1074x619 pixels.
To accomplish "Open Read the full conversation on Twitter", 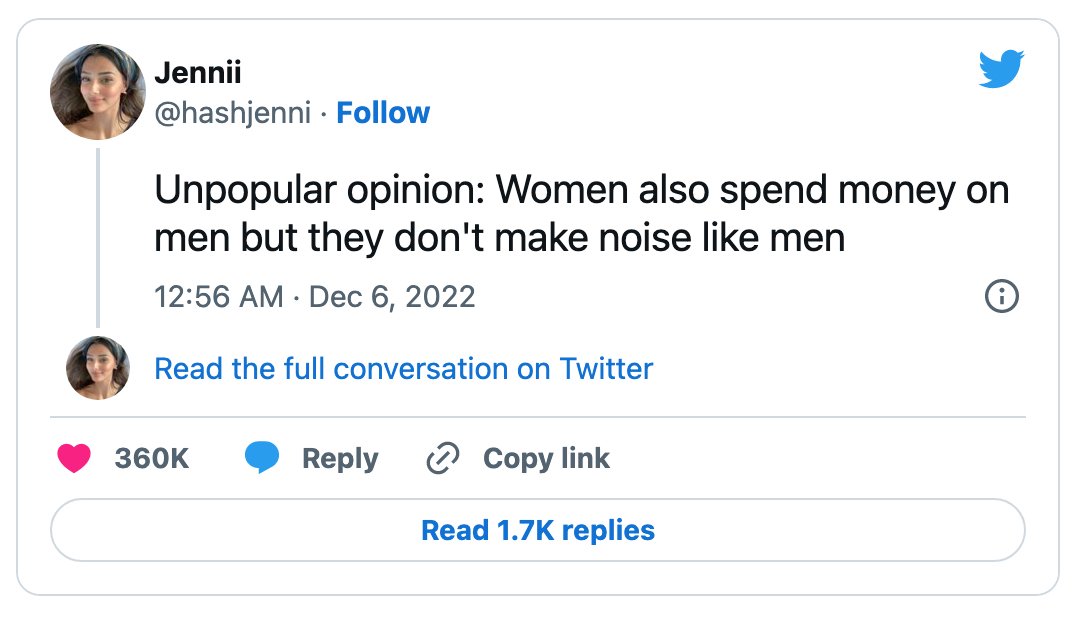I will 403,368.
